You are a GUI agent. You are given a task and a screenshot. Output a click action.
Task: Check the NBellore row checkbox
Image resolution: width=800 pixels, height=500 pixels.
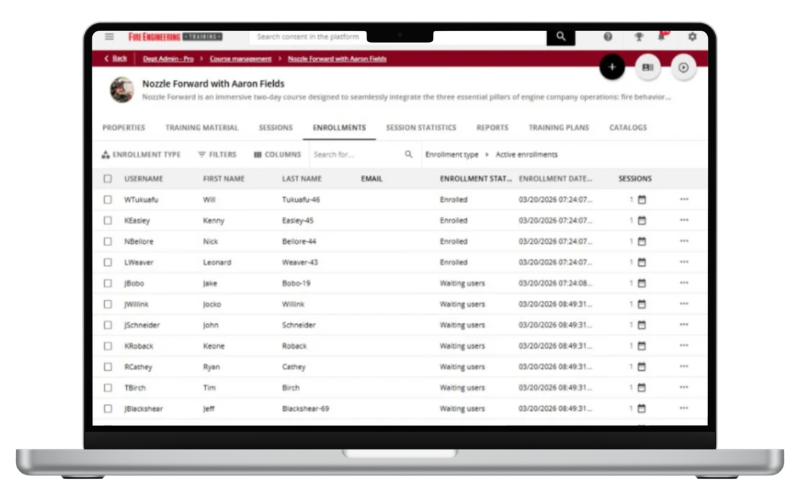(x=108, y=241)
